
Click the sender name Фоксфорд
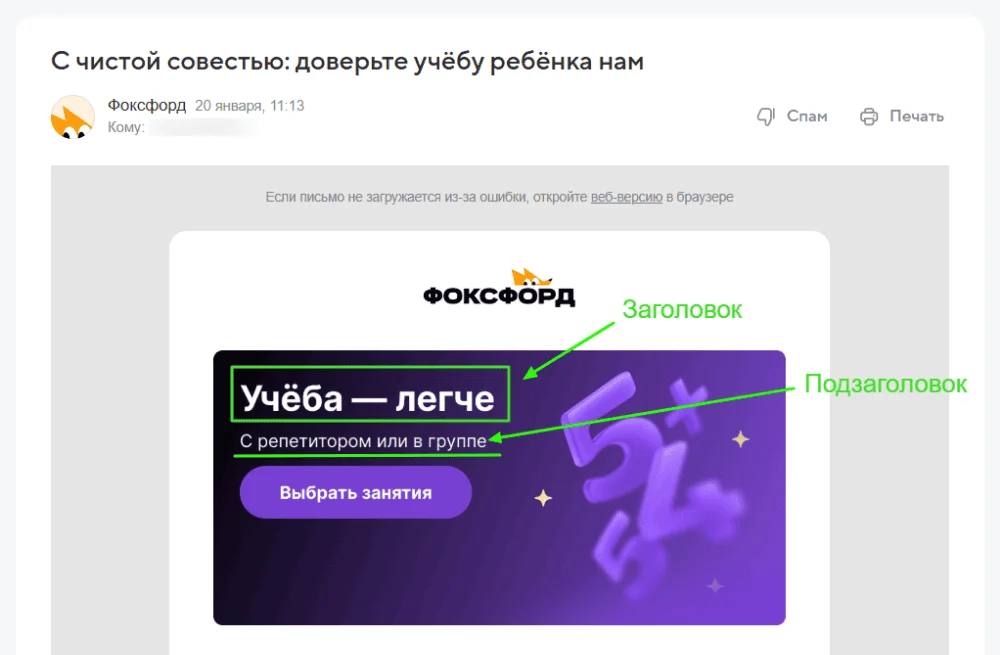coord(147,105)
